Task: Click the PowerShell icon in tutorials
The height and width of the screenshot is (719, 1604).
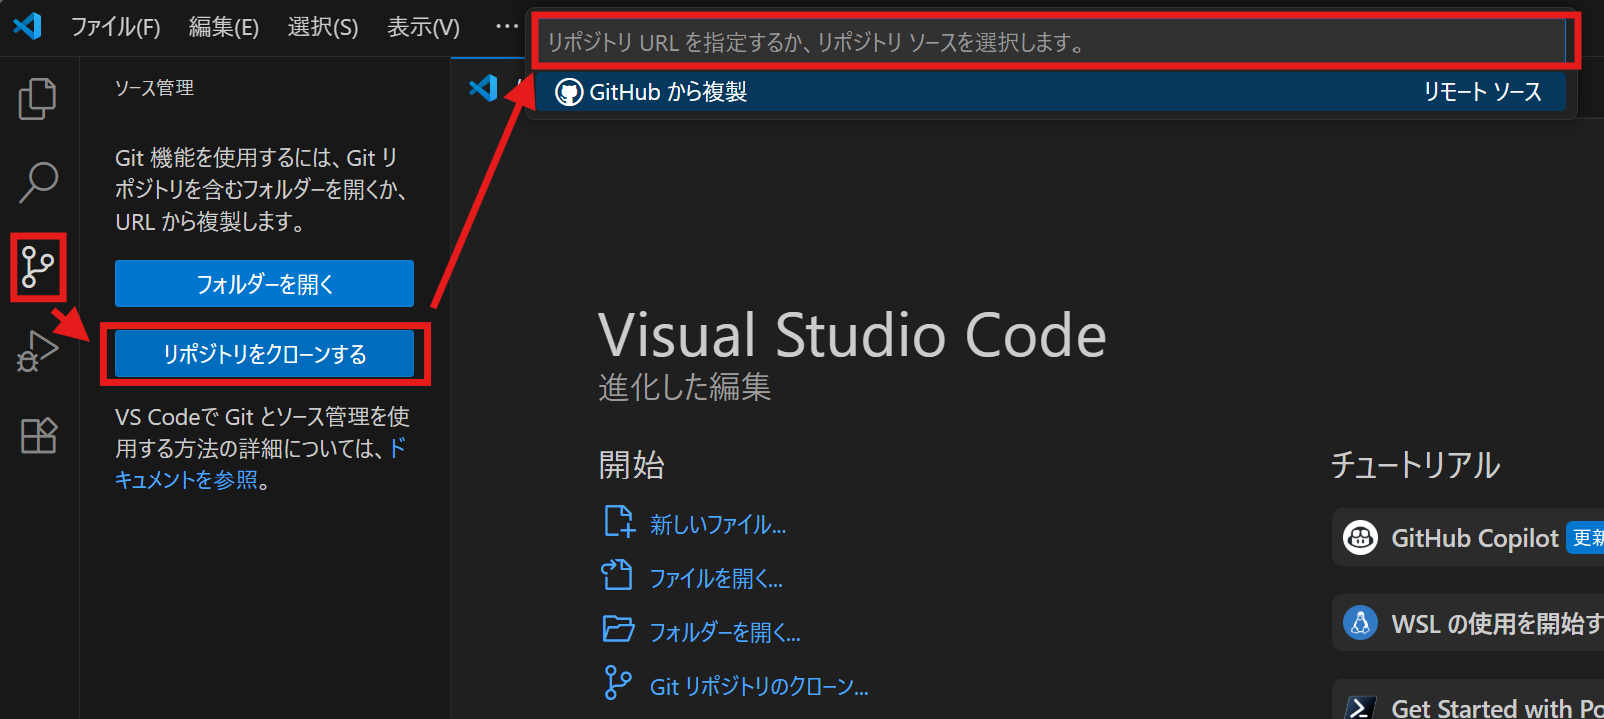Action: coord(1360,706)
